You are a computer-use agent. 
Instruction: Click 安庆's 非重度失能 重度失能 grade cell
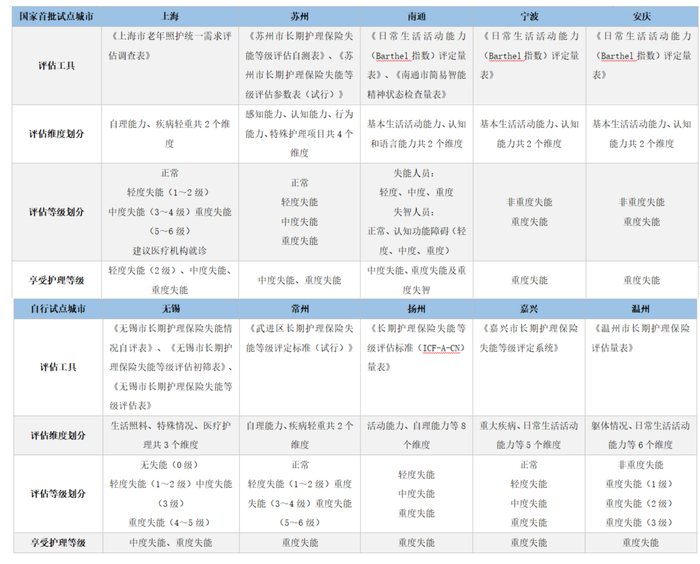[642, 212]
